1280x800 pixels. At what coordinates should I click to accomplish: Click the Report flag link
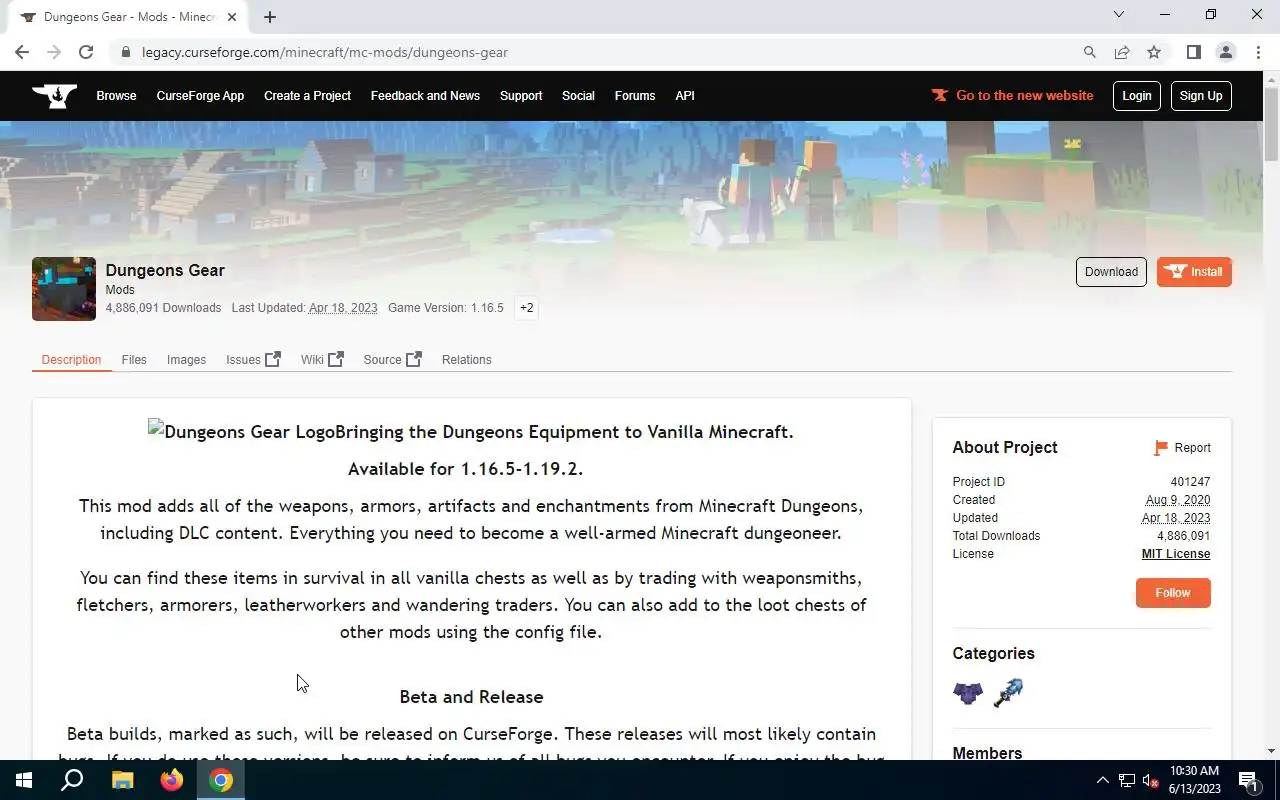[1182, 448]
